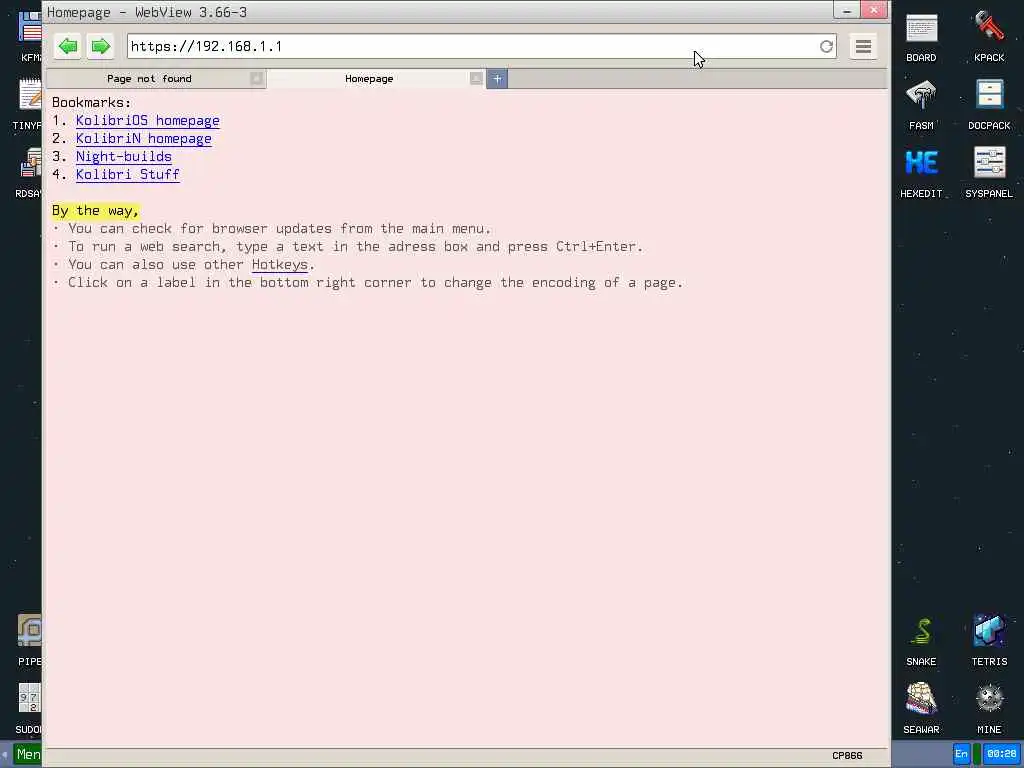Launch the TINYPAD editor icon
Image resolution: width=1024 pixels, height=768 pixels.
pyautogui.click(x=27, y=104)
